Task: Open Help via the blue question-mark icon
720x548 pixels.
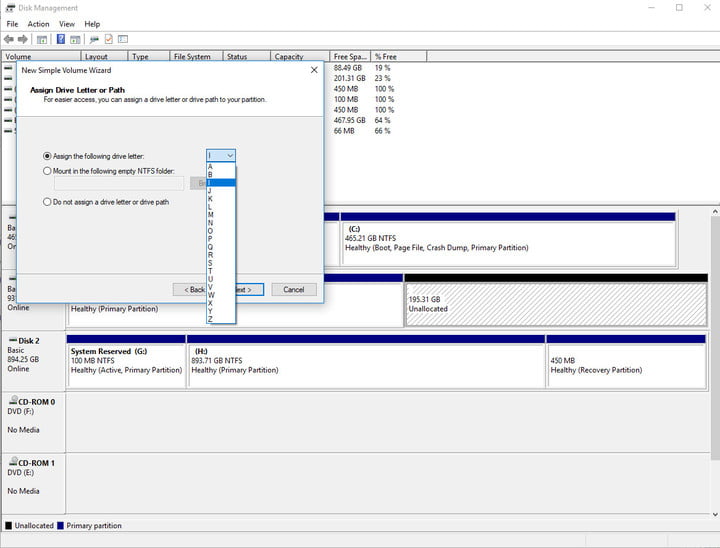Action: point(61,40)
